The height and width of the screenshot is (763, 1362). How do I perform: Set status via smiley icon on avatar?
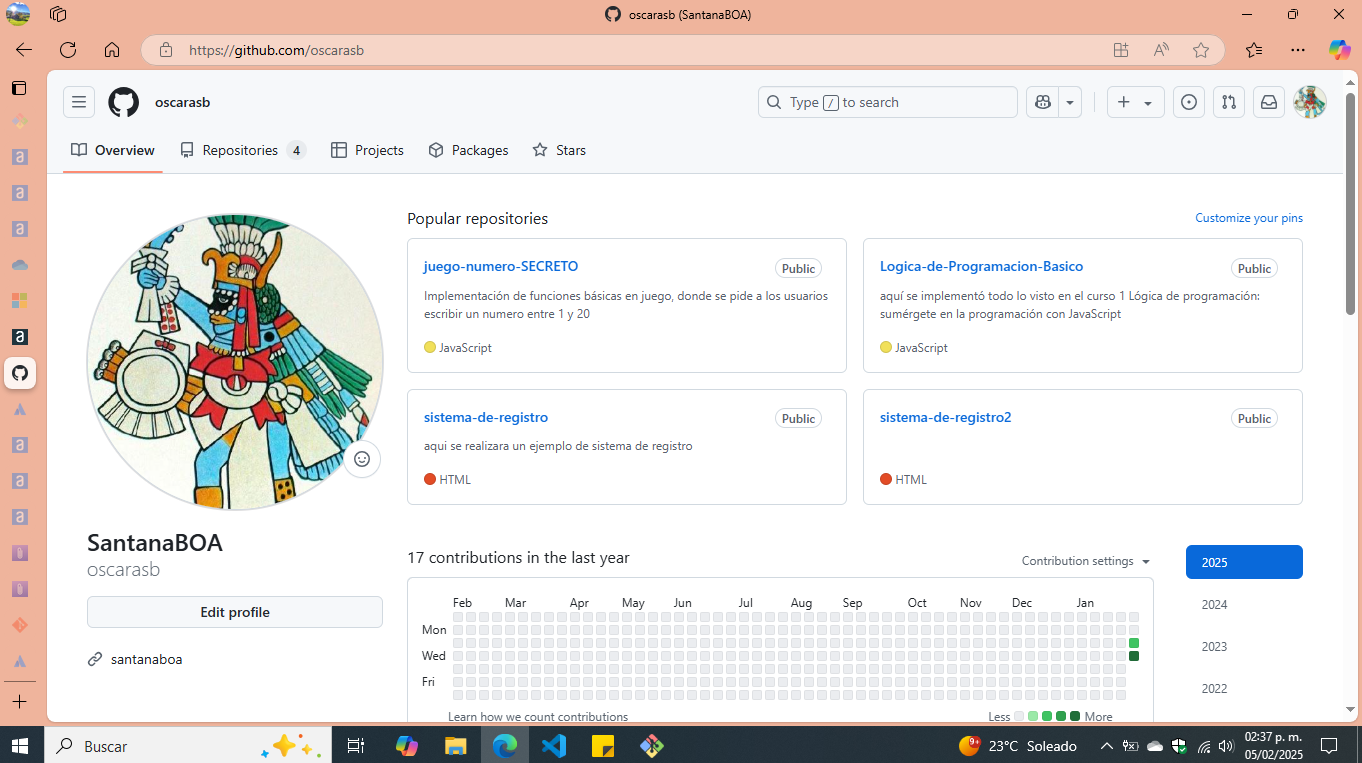click(362, 459)
